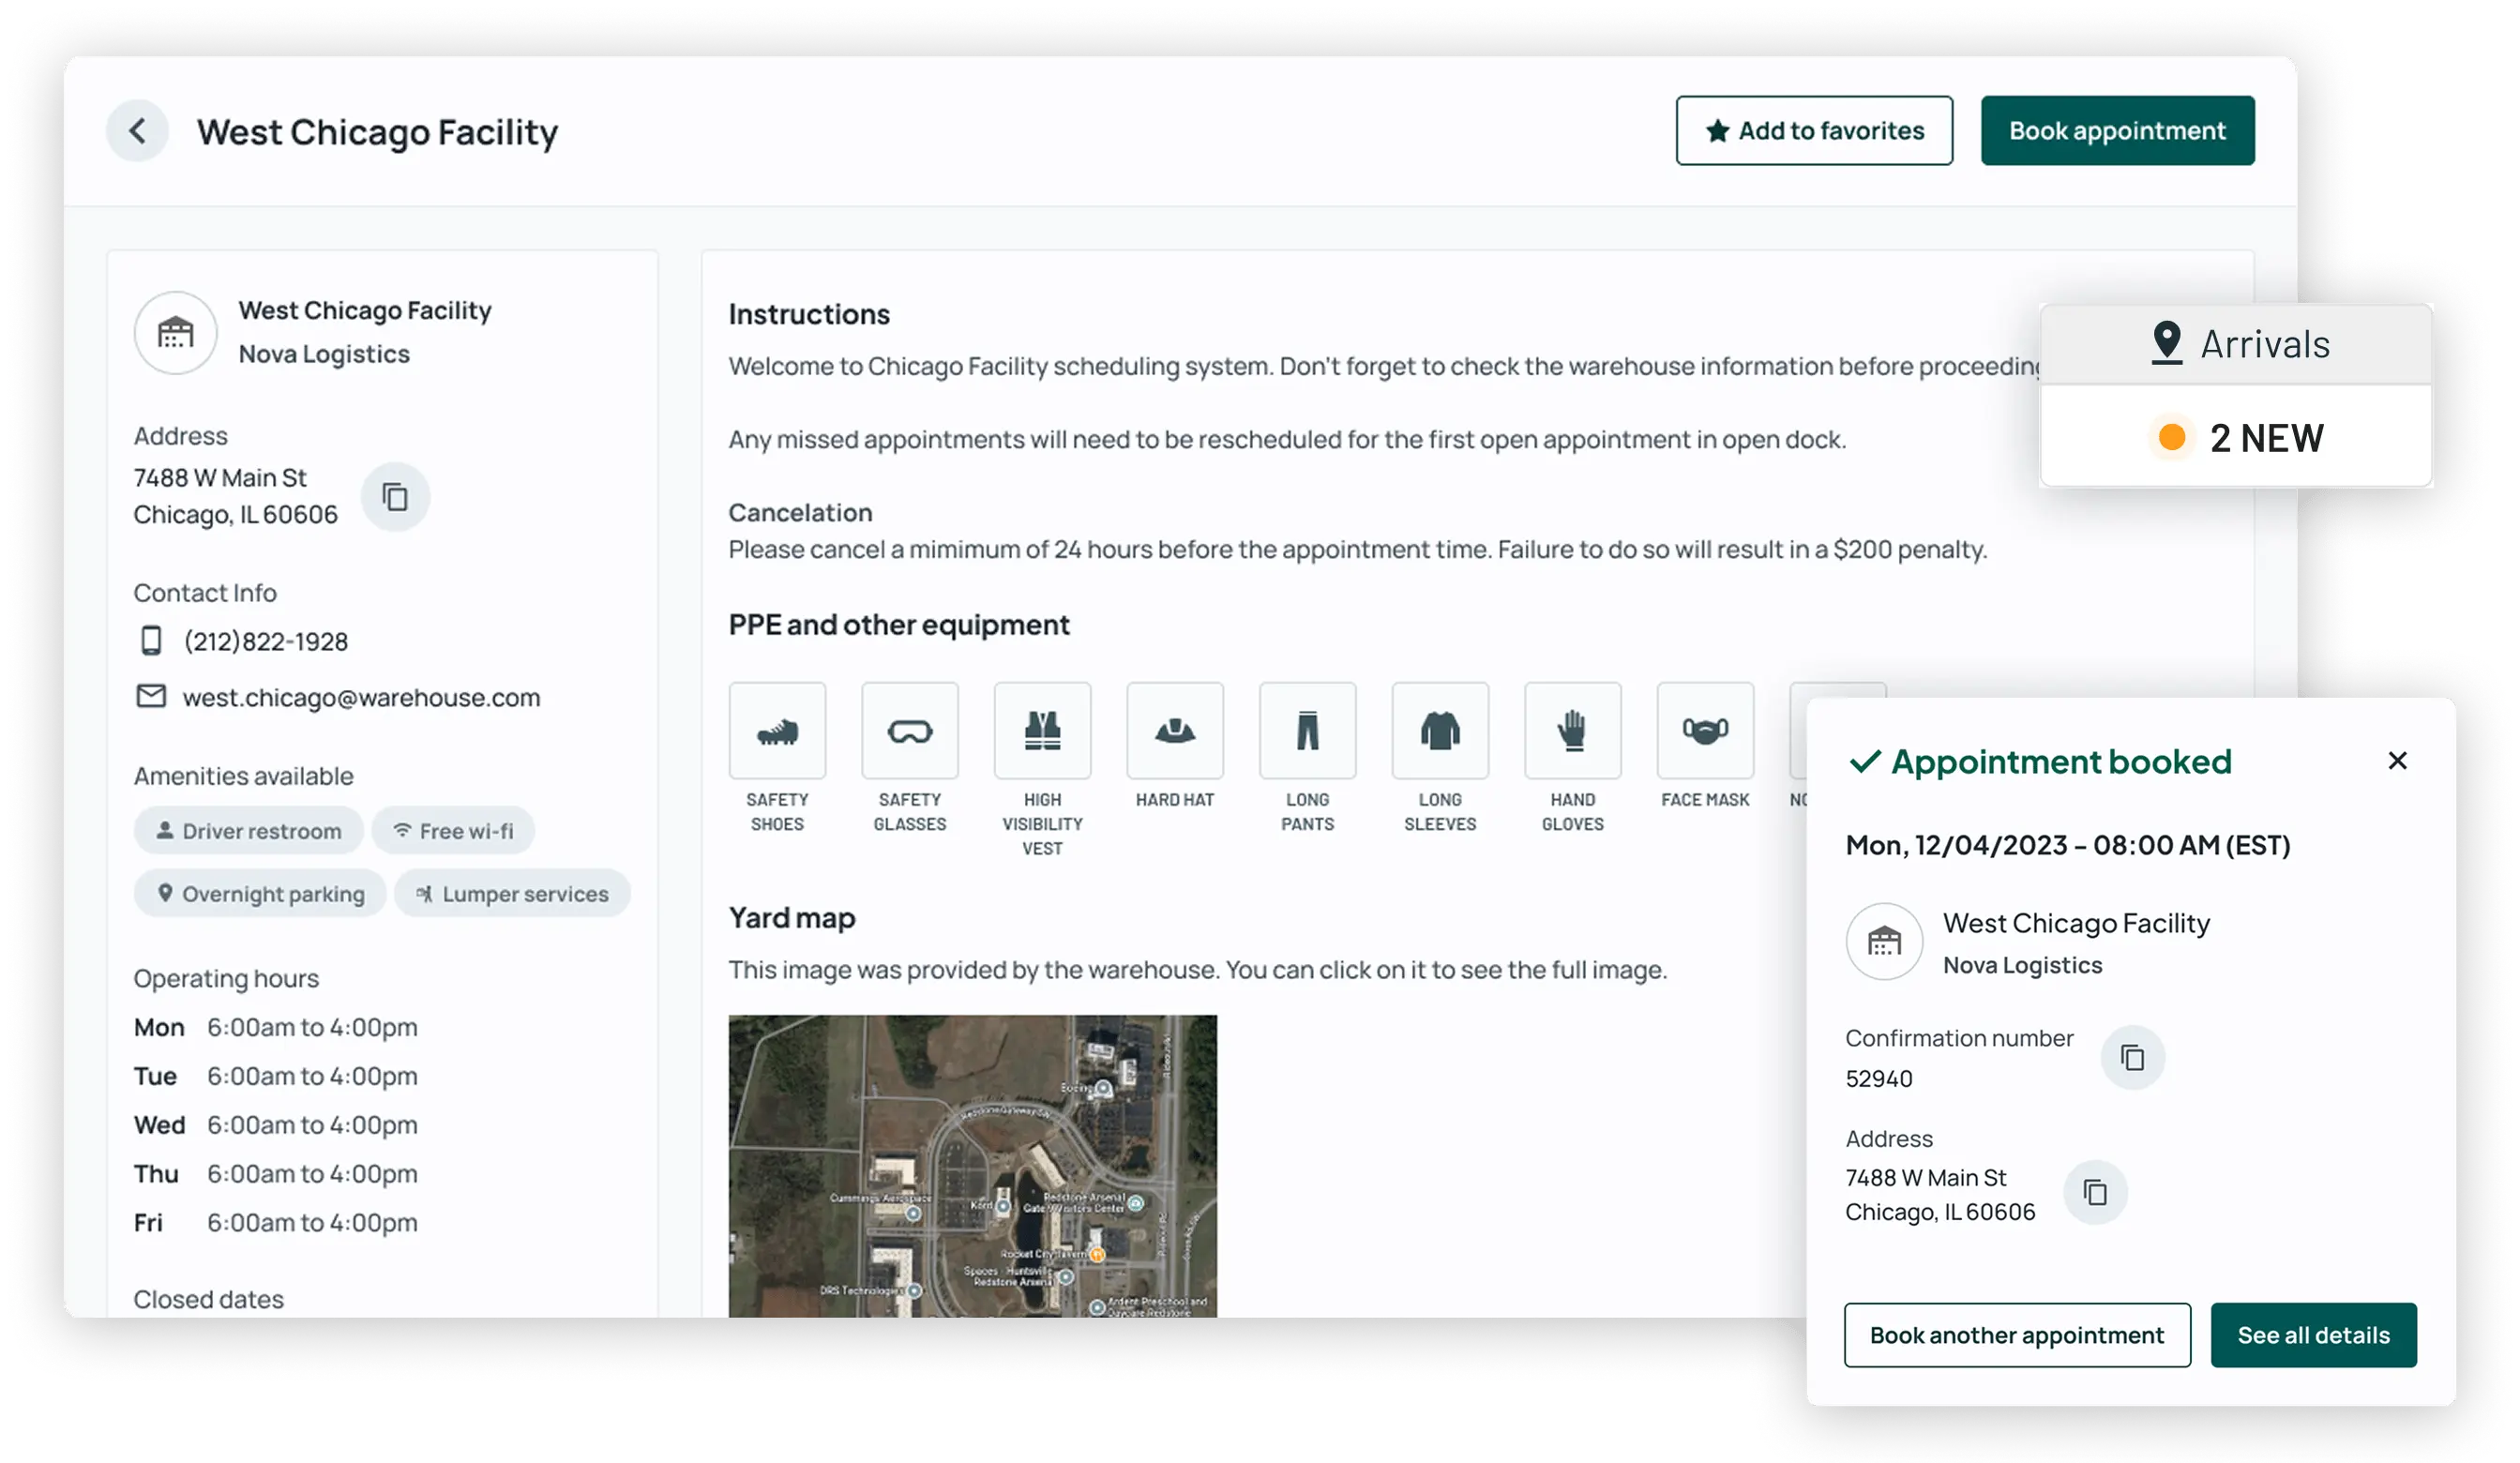Copy the facility address using copy icon
Screen dimensions: 2520x1463
(395, 496)
